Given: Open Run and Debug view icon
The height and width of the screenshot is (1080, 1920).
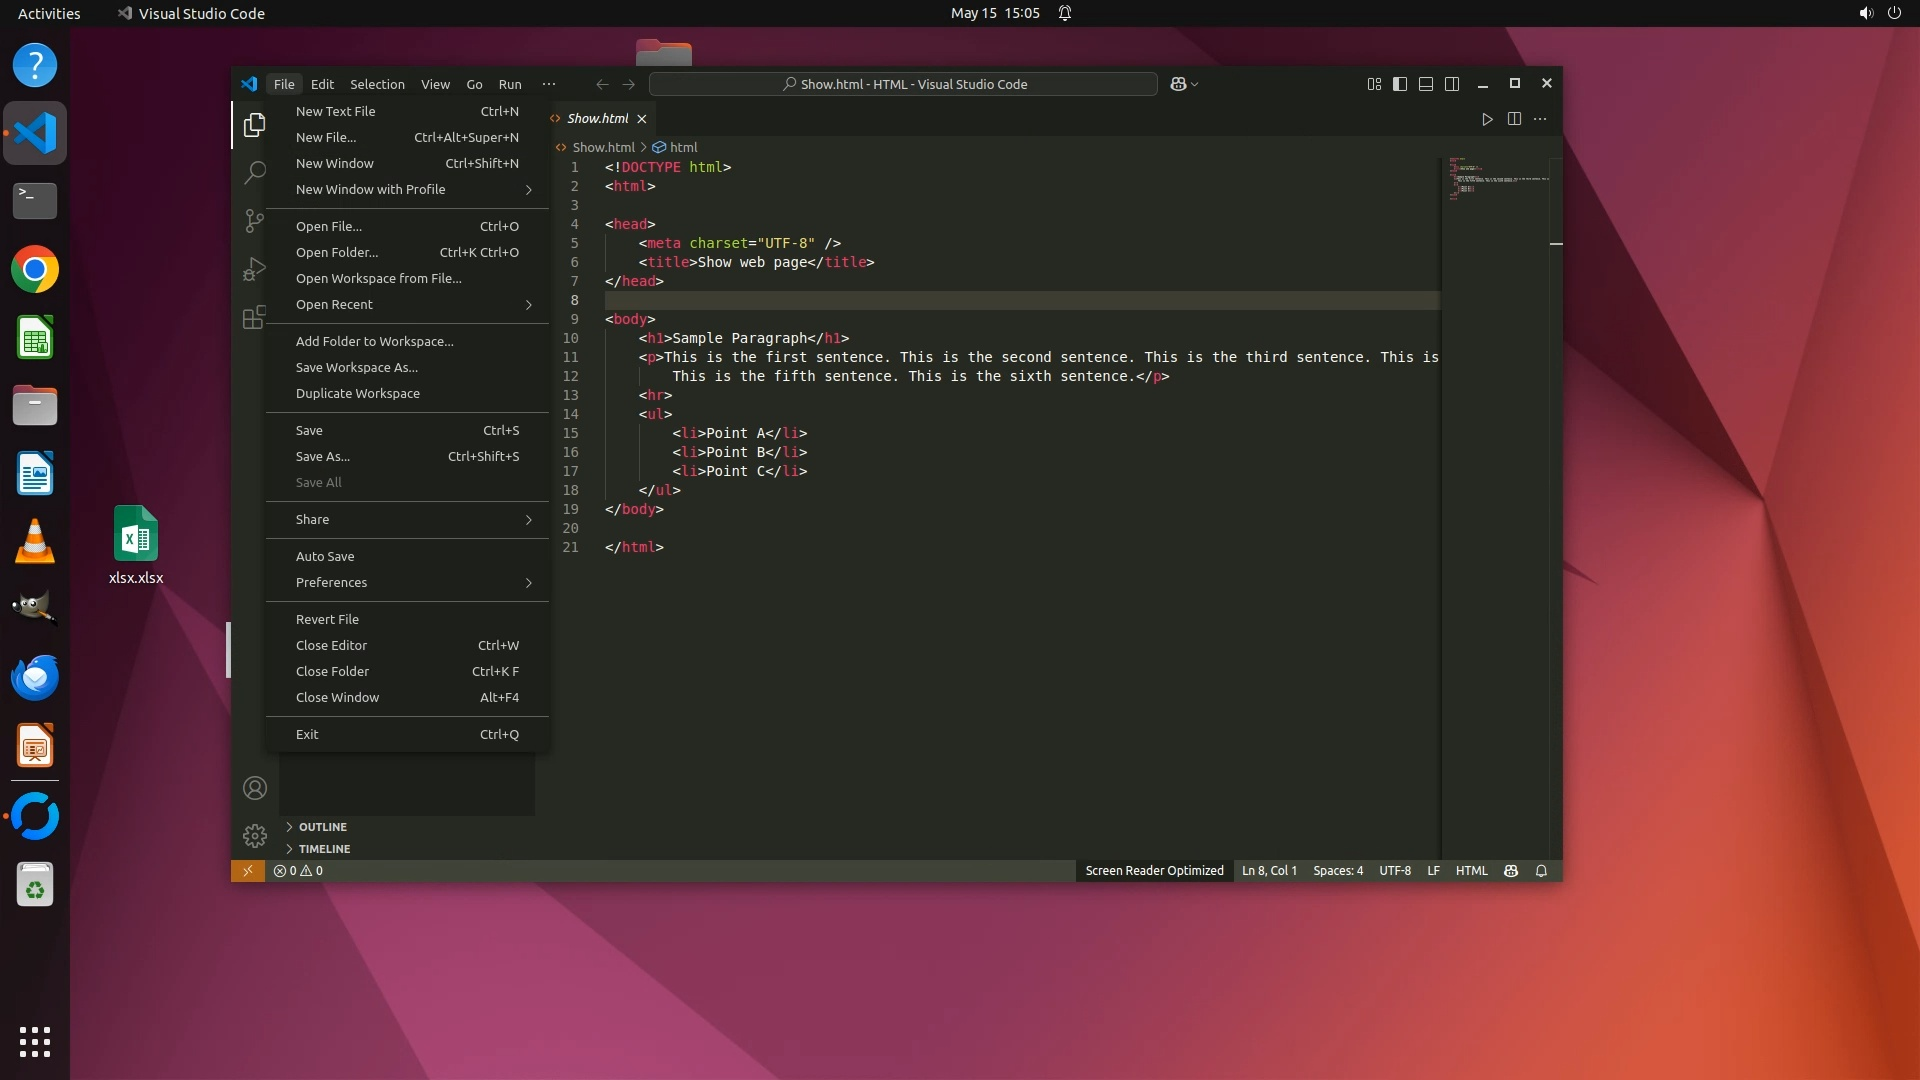Looking at the screenshot, I should tap(254, 269).
